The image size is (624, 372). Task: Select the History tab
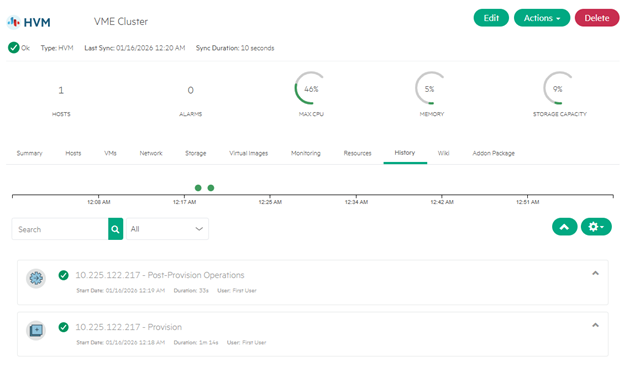(405, 153)
